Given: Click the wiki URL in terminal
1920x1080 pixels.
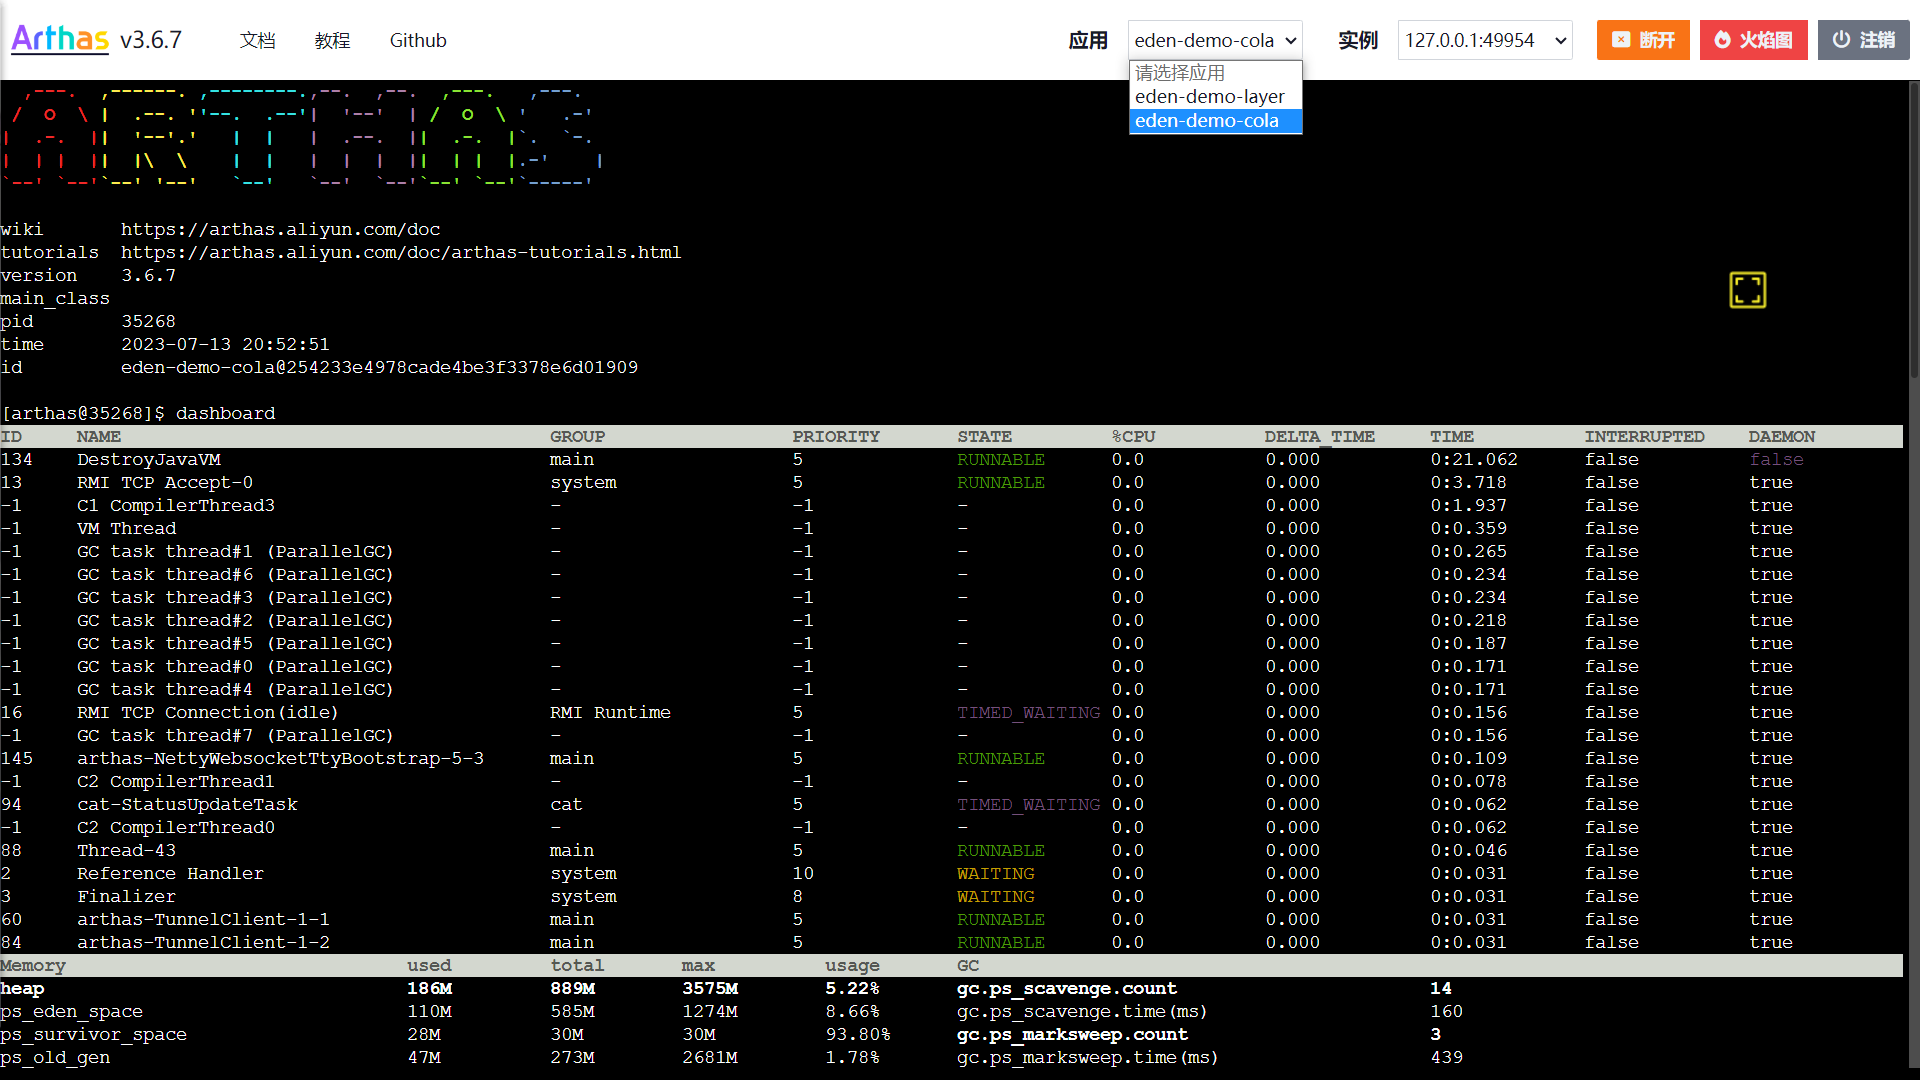Looking at the screenshot, I should click(x=280, y=229).
